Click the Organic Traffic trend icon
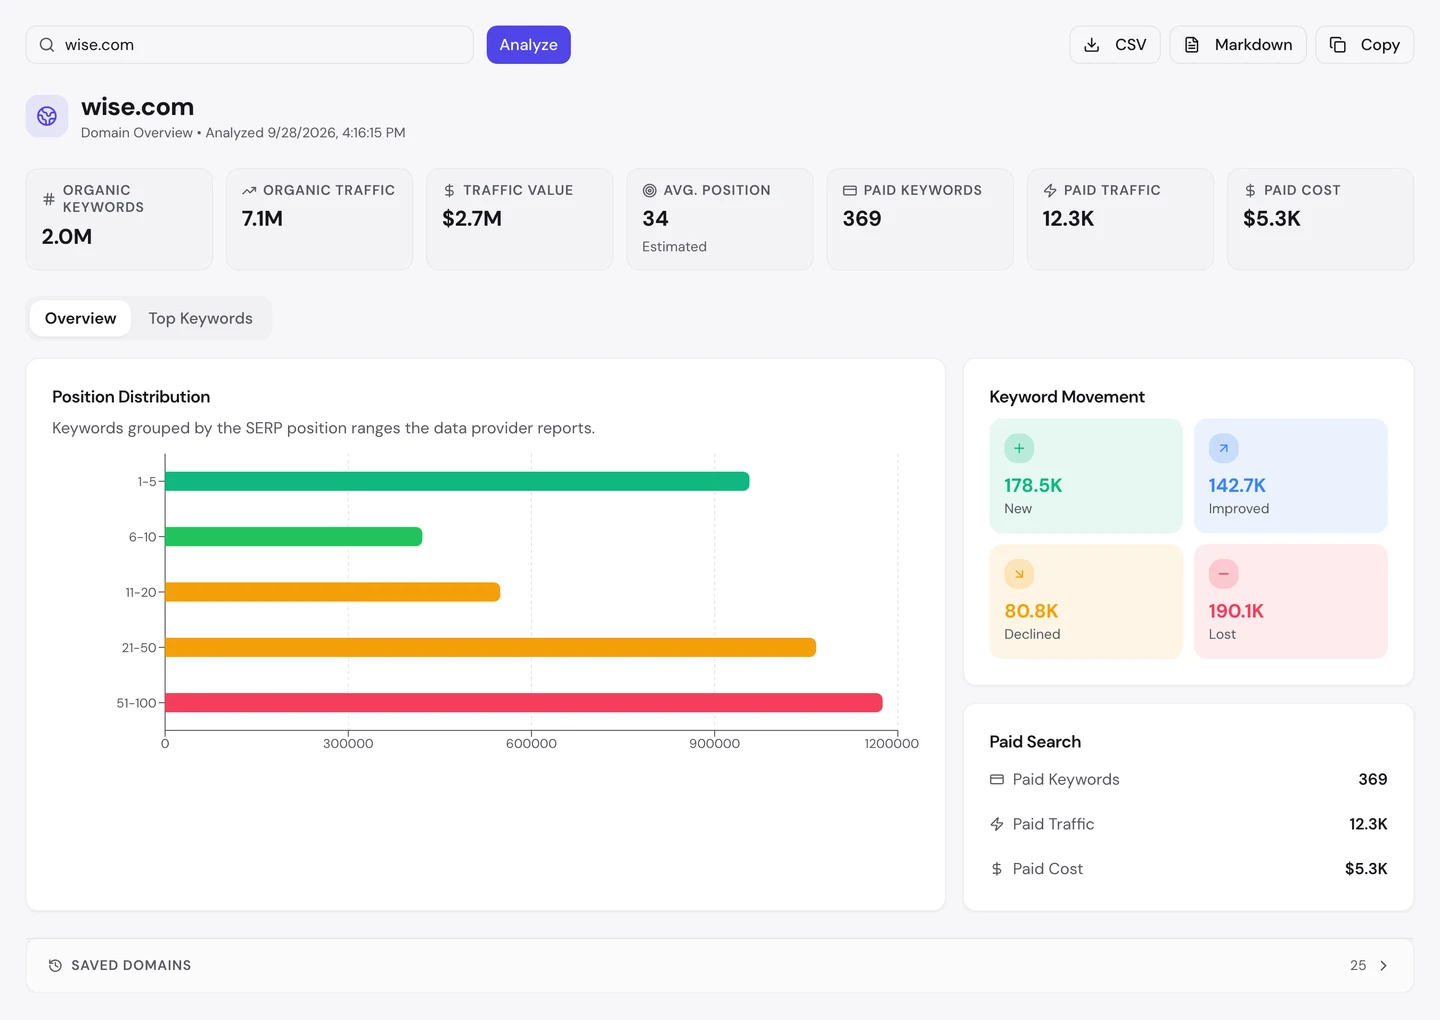 pyautogui.click(x=249, y=190)
